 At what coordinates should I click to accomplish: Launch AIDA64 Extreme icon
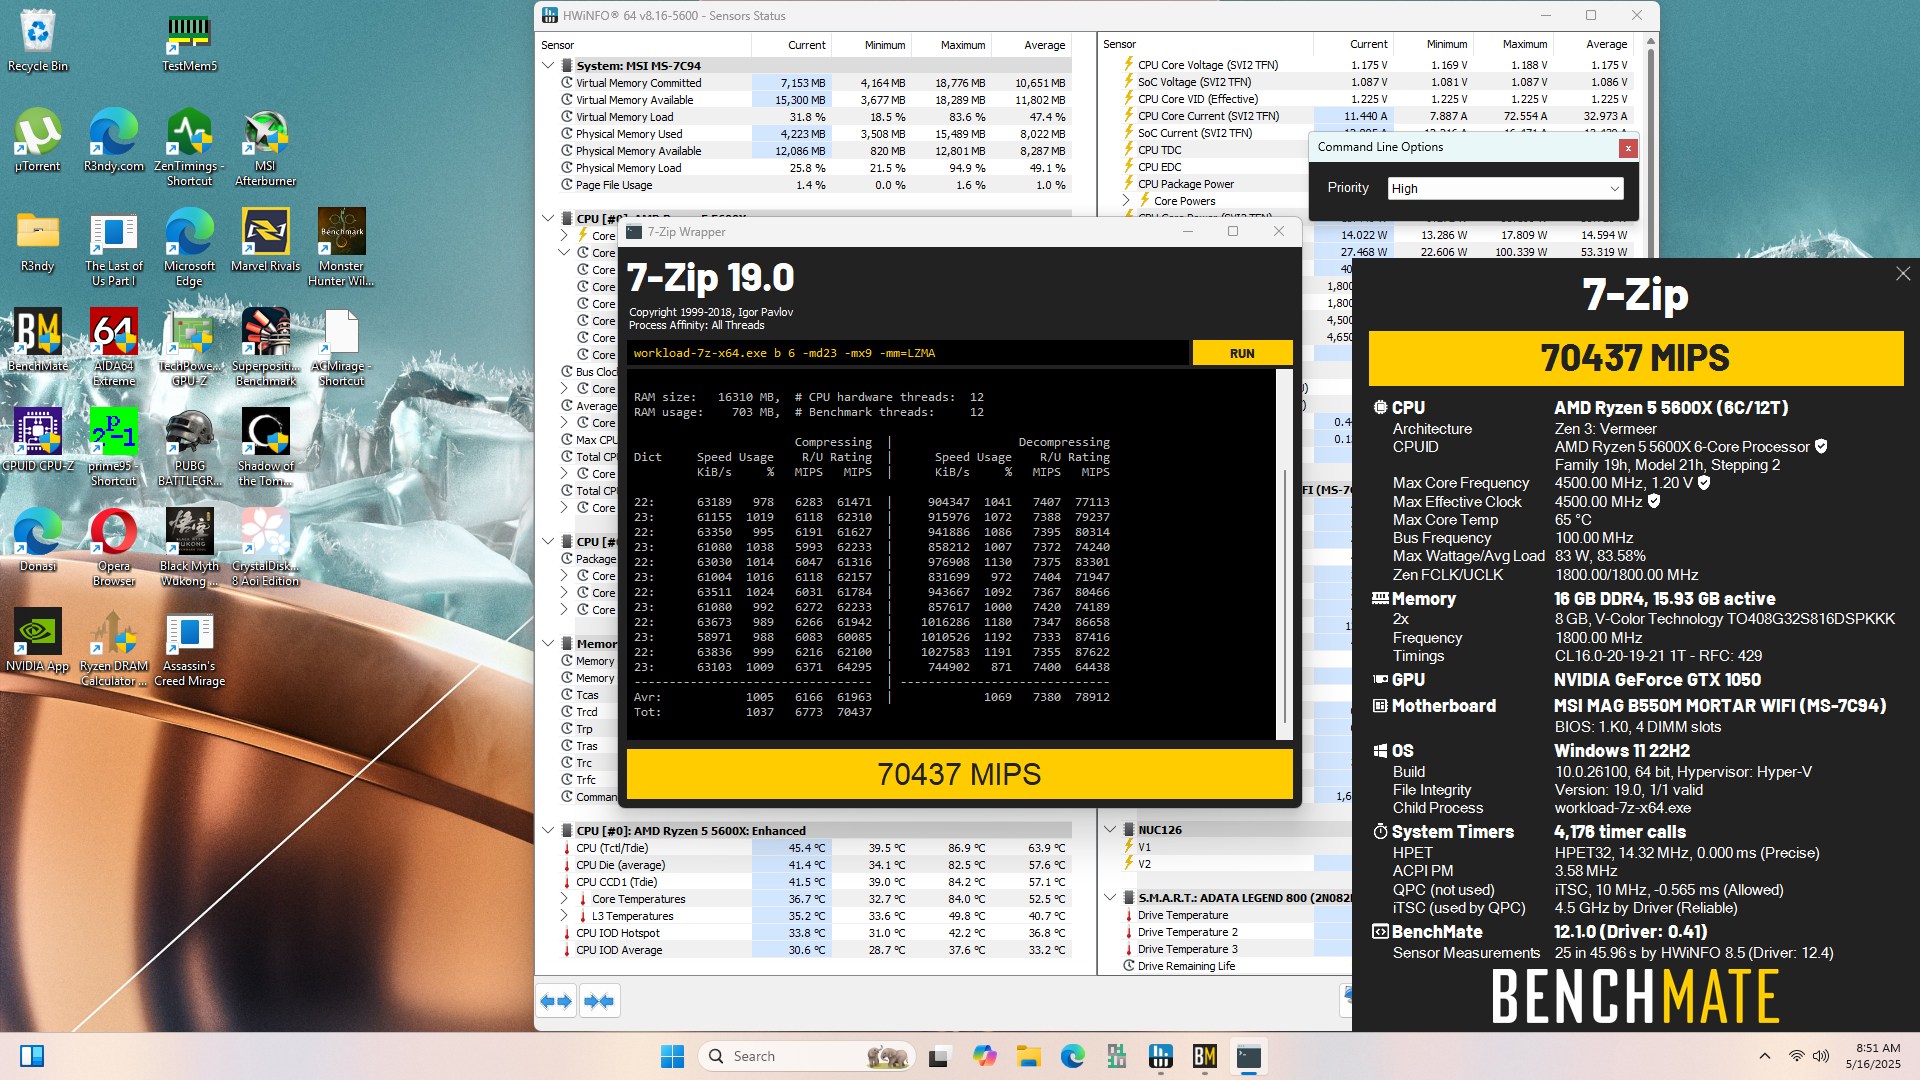pos(113,347)
